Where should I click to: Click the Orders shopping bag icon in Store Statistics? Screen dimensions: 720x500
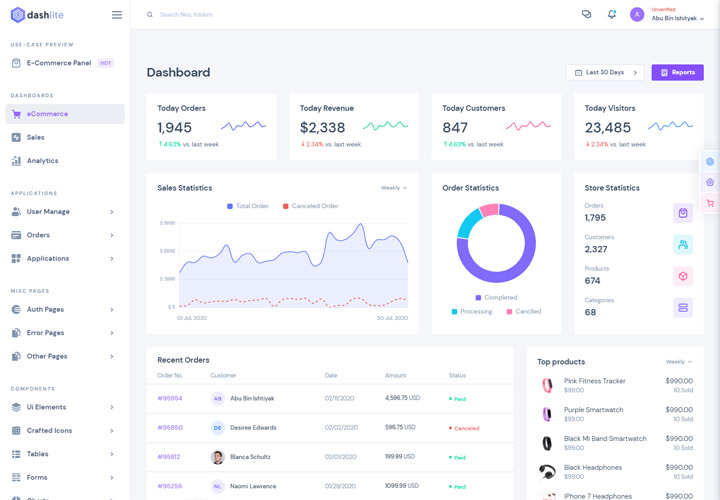coord(683,213)
